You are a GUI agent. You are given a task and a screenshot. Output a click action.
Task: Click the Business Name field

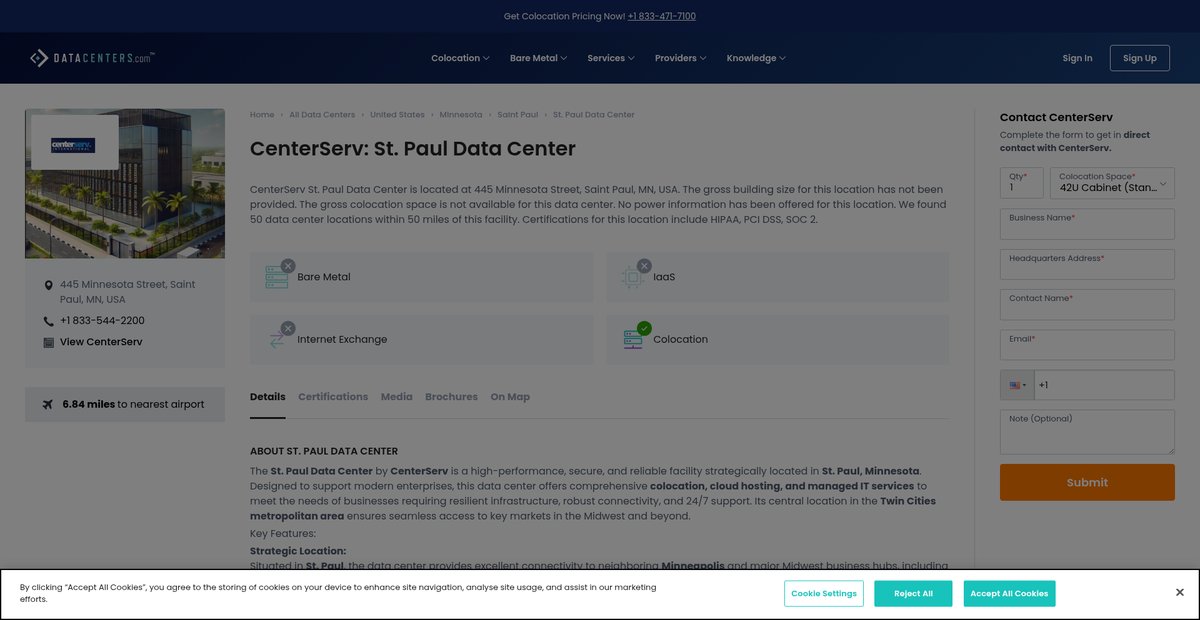(x=1087, y=224)
